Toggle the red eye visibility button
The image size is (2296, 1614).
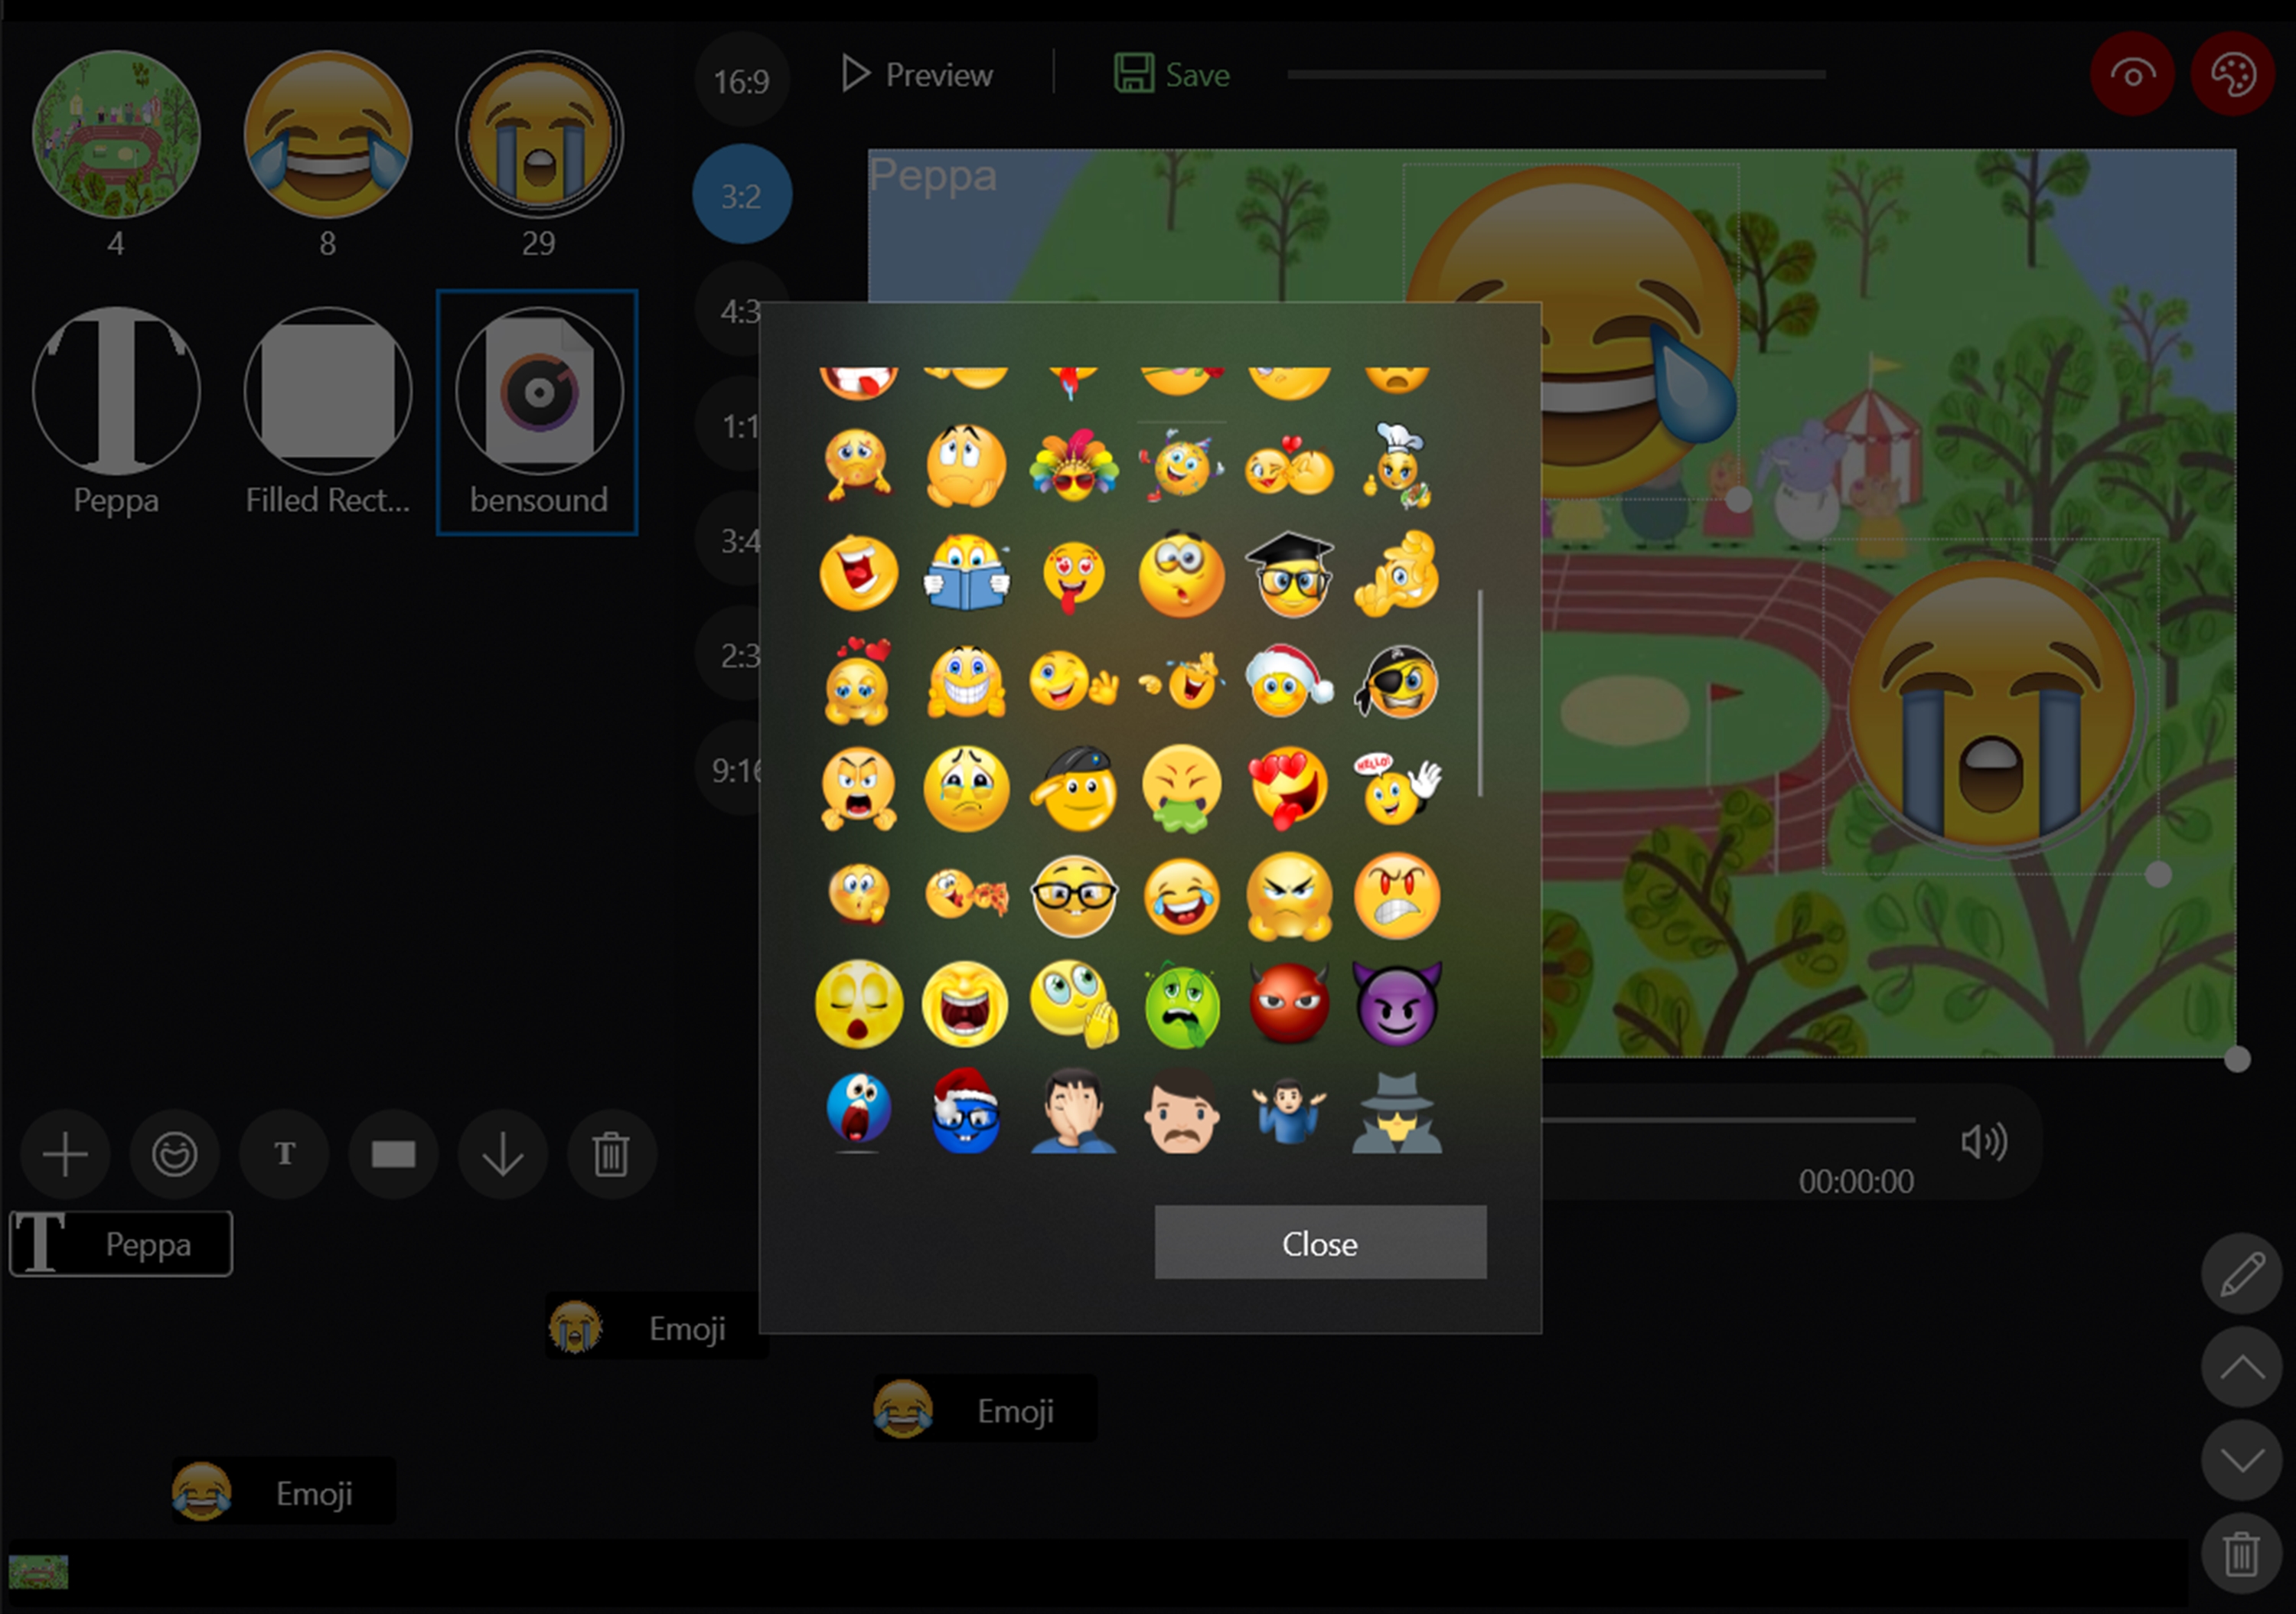pos(2132,75)
